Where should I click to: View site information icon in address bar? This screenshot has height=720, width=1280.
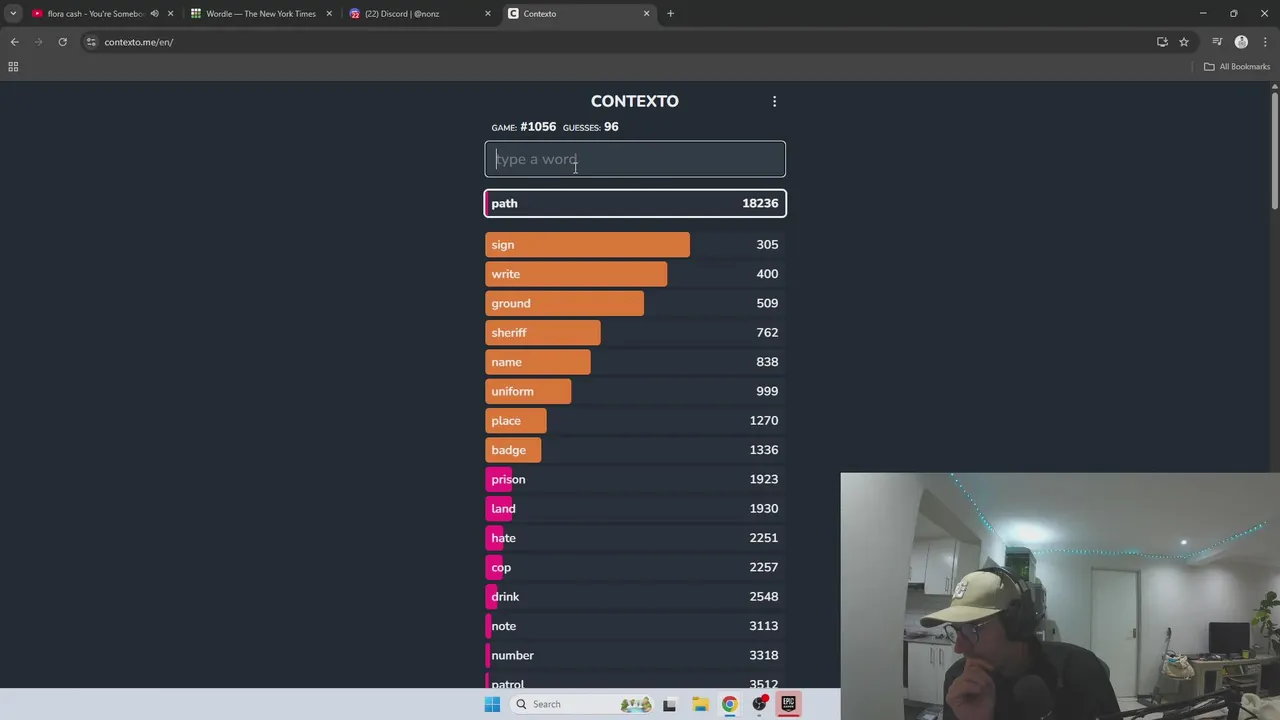click(x=91, y=42)
